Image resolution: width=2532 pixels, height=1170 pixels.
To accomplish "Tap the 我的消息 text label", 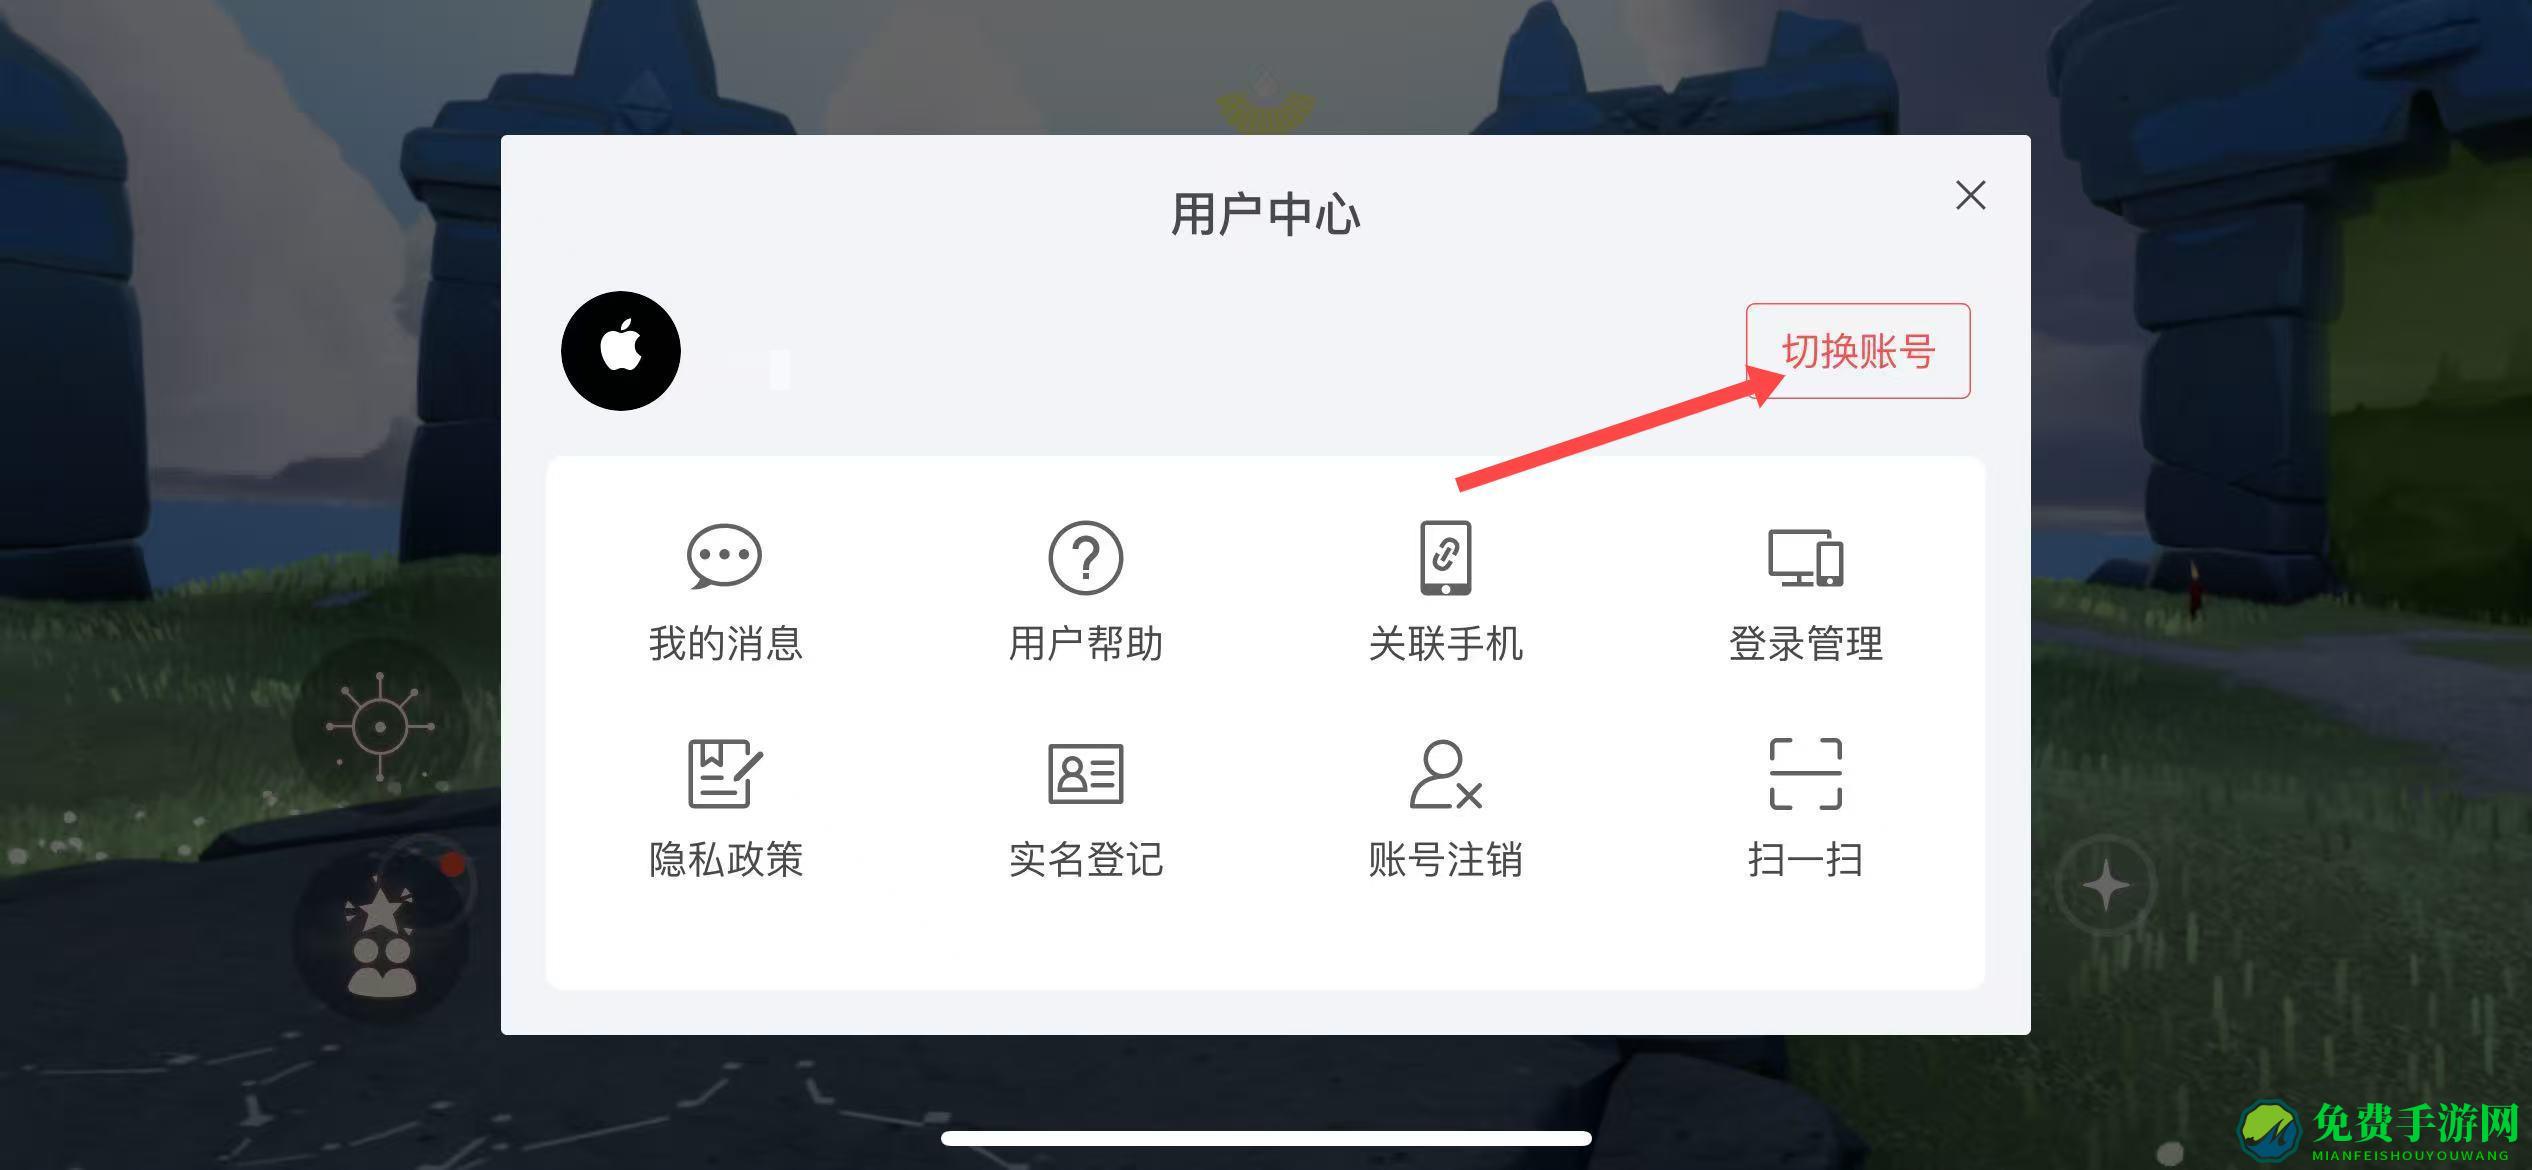I will 725,643.
